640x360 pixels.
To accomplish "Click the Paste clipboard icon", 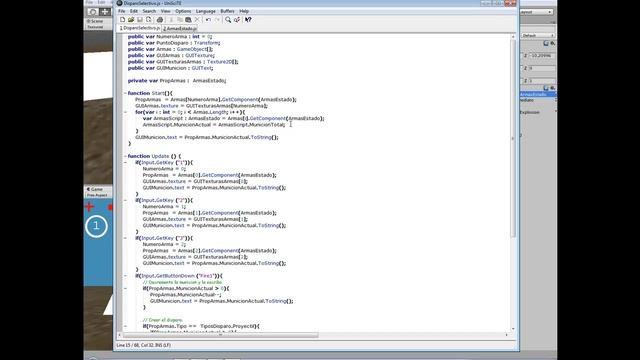I will tap(188, 20).
